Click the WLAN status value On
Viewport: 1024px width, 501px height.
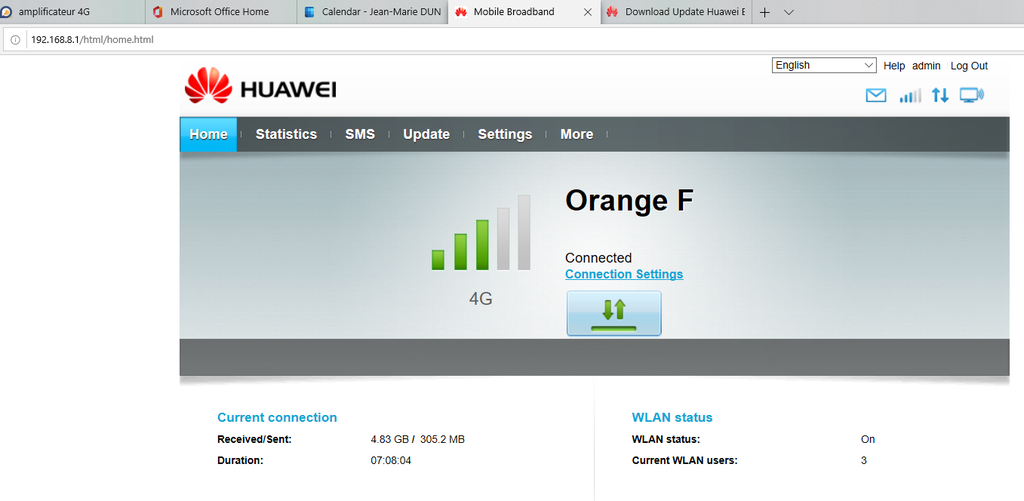867,440
